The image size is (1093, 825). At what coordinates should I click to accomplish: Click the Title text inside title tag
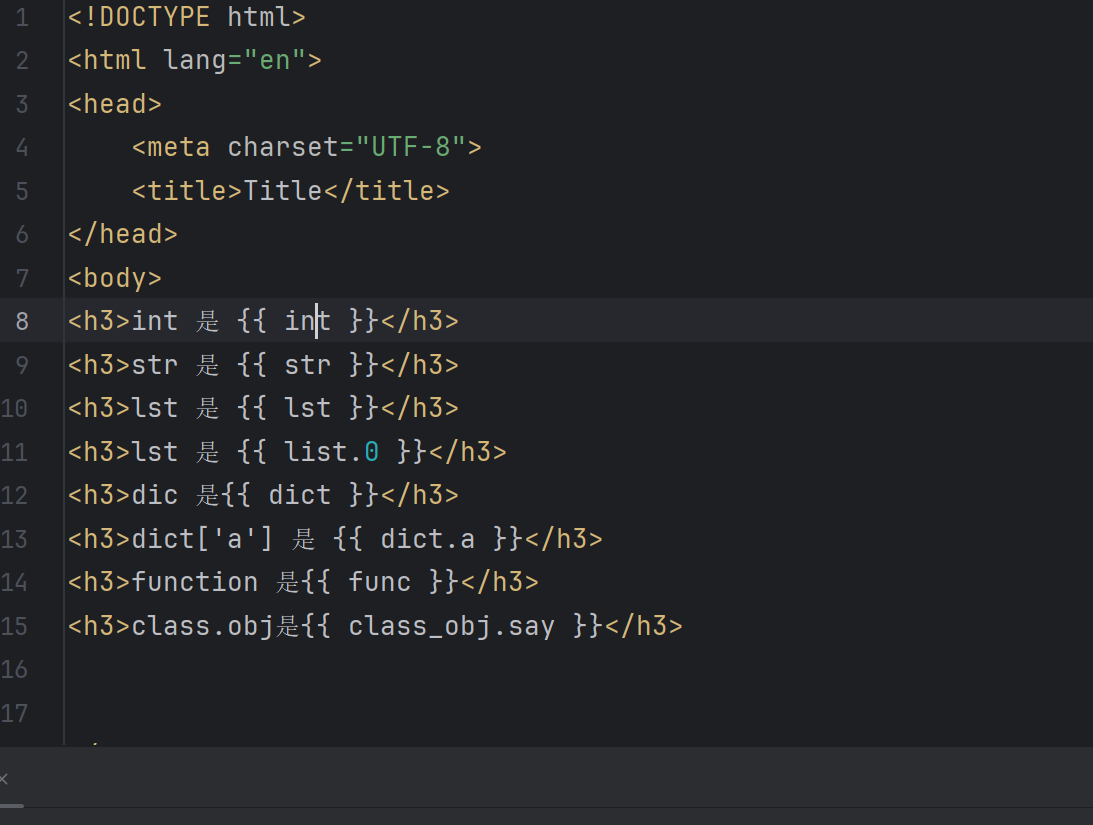283,191
